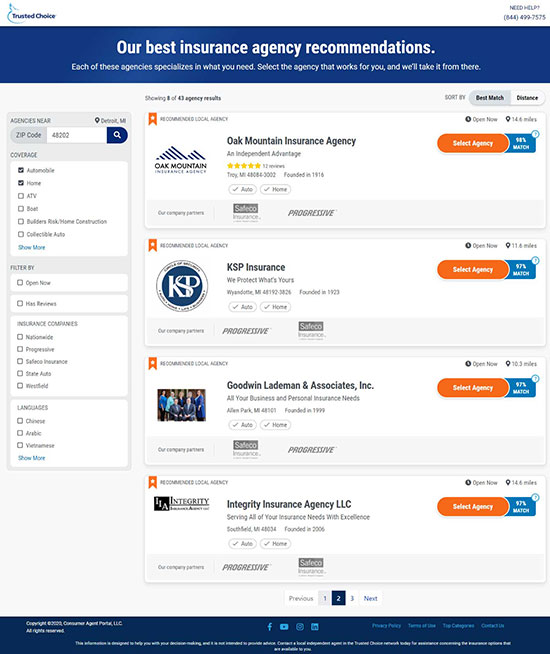Viewport: 550px width, 654px height.
Task: Click the Detroit, MI location pin icon
Action: pyautogui.click(x=97, y=120)
